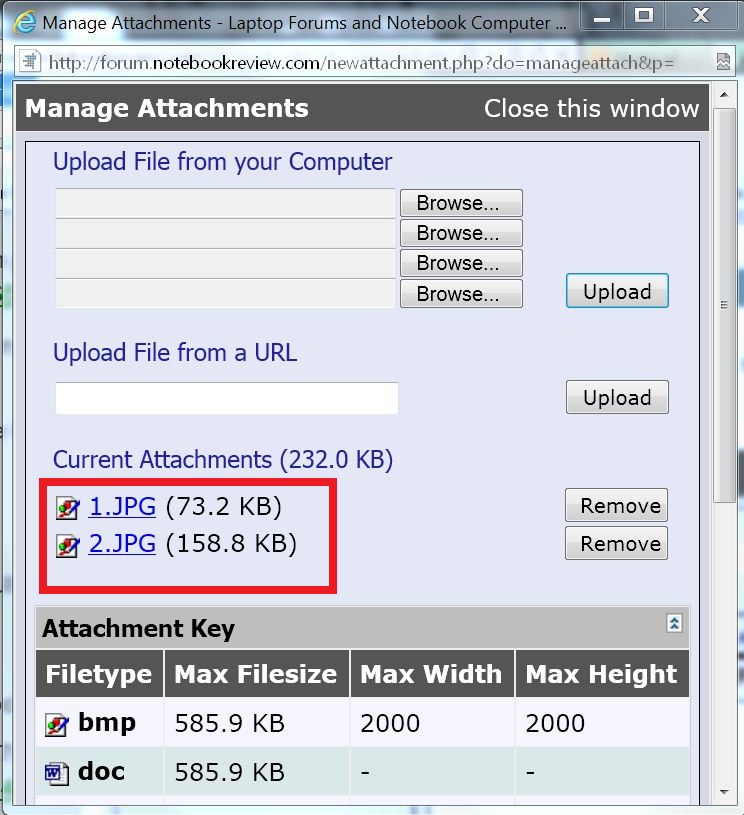744x815 pixels.
Task: Click the (158.8 KB) size text
Action: (x=231, y=544)
